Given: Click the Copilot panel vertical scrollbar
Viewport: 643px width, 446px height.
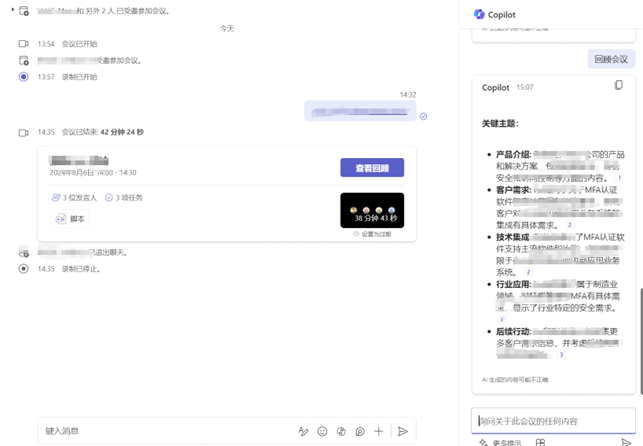Looking at the screenshot, I should pos(641,341).
